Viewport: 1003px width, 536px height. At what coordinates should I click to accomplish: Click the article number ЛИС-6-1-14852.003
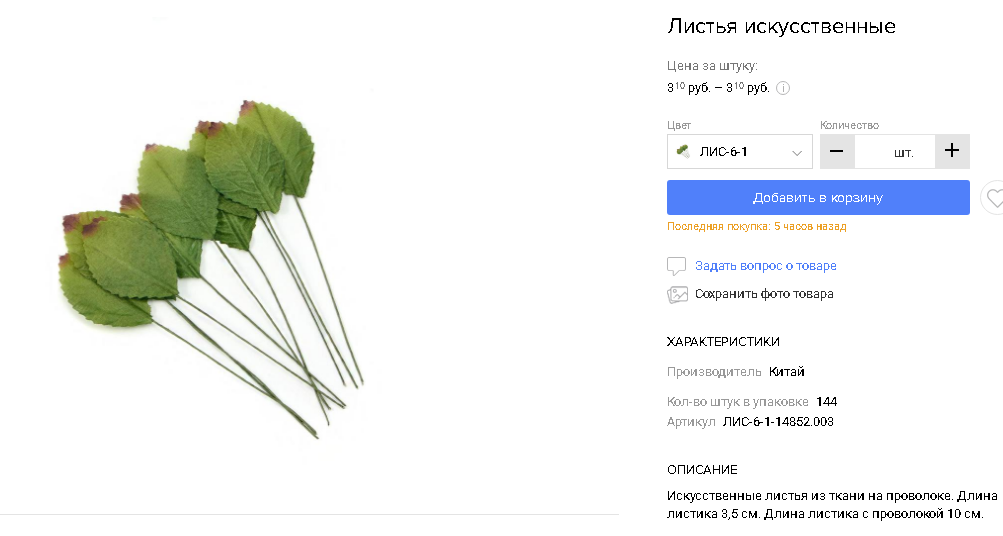coord(778,422)
